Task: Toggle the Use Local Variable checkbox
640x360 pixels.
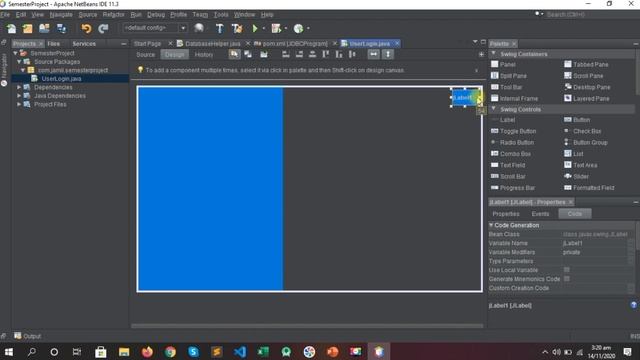Action: pos(567,270)
